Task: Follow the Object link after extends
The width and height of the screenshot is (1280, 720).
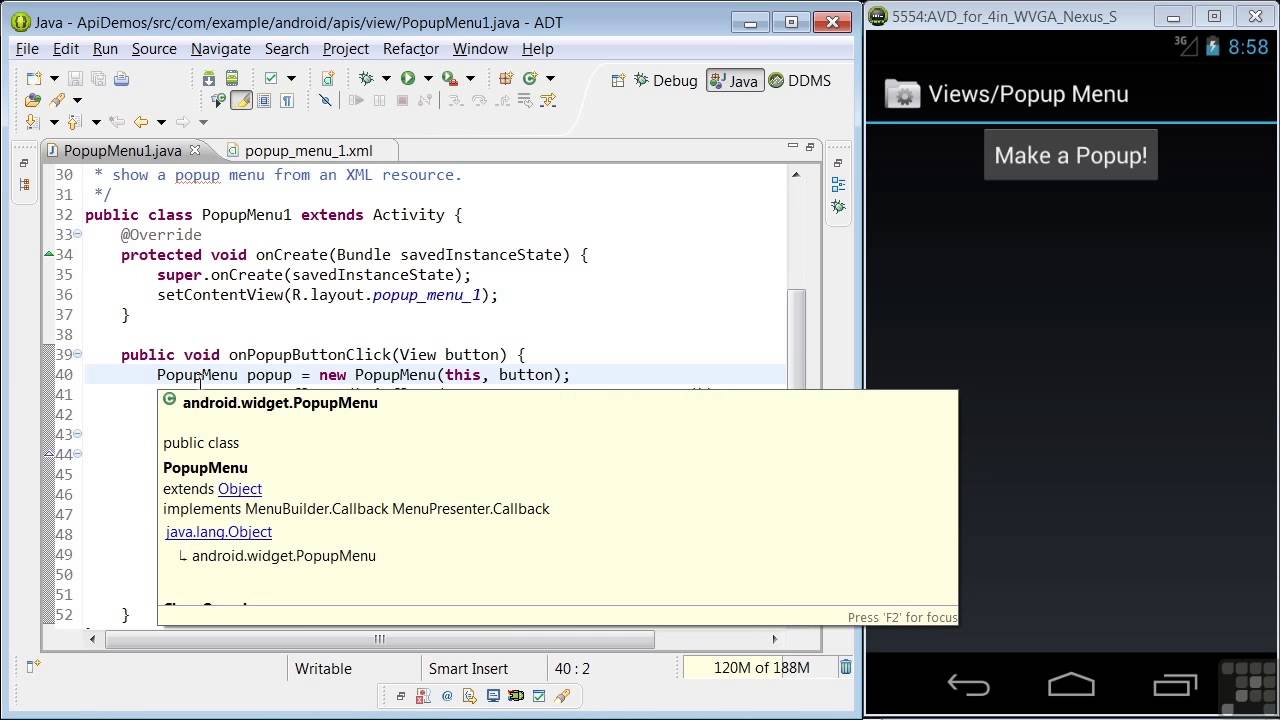Action: [x=240, y=489]
